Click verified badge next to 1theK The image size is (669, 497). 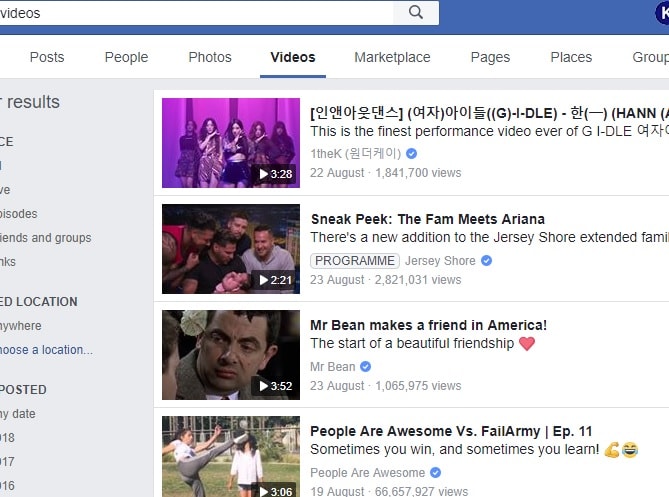click(412, 154)
